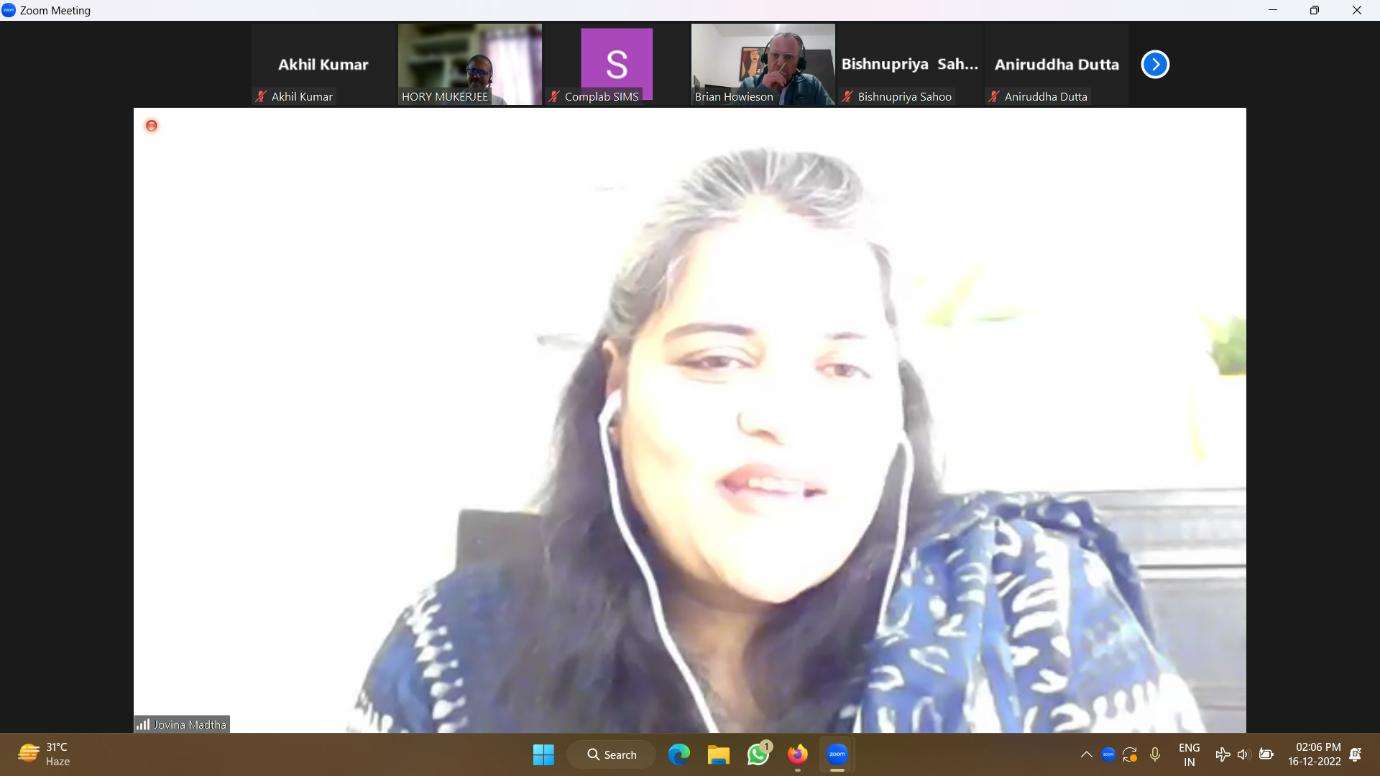Click the sync status tray icon

pyautogui.click(x=1130, y=754)
